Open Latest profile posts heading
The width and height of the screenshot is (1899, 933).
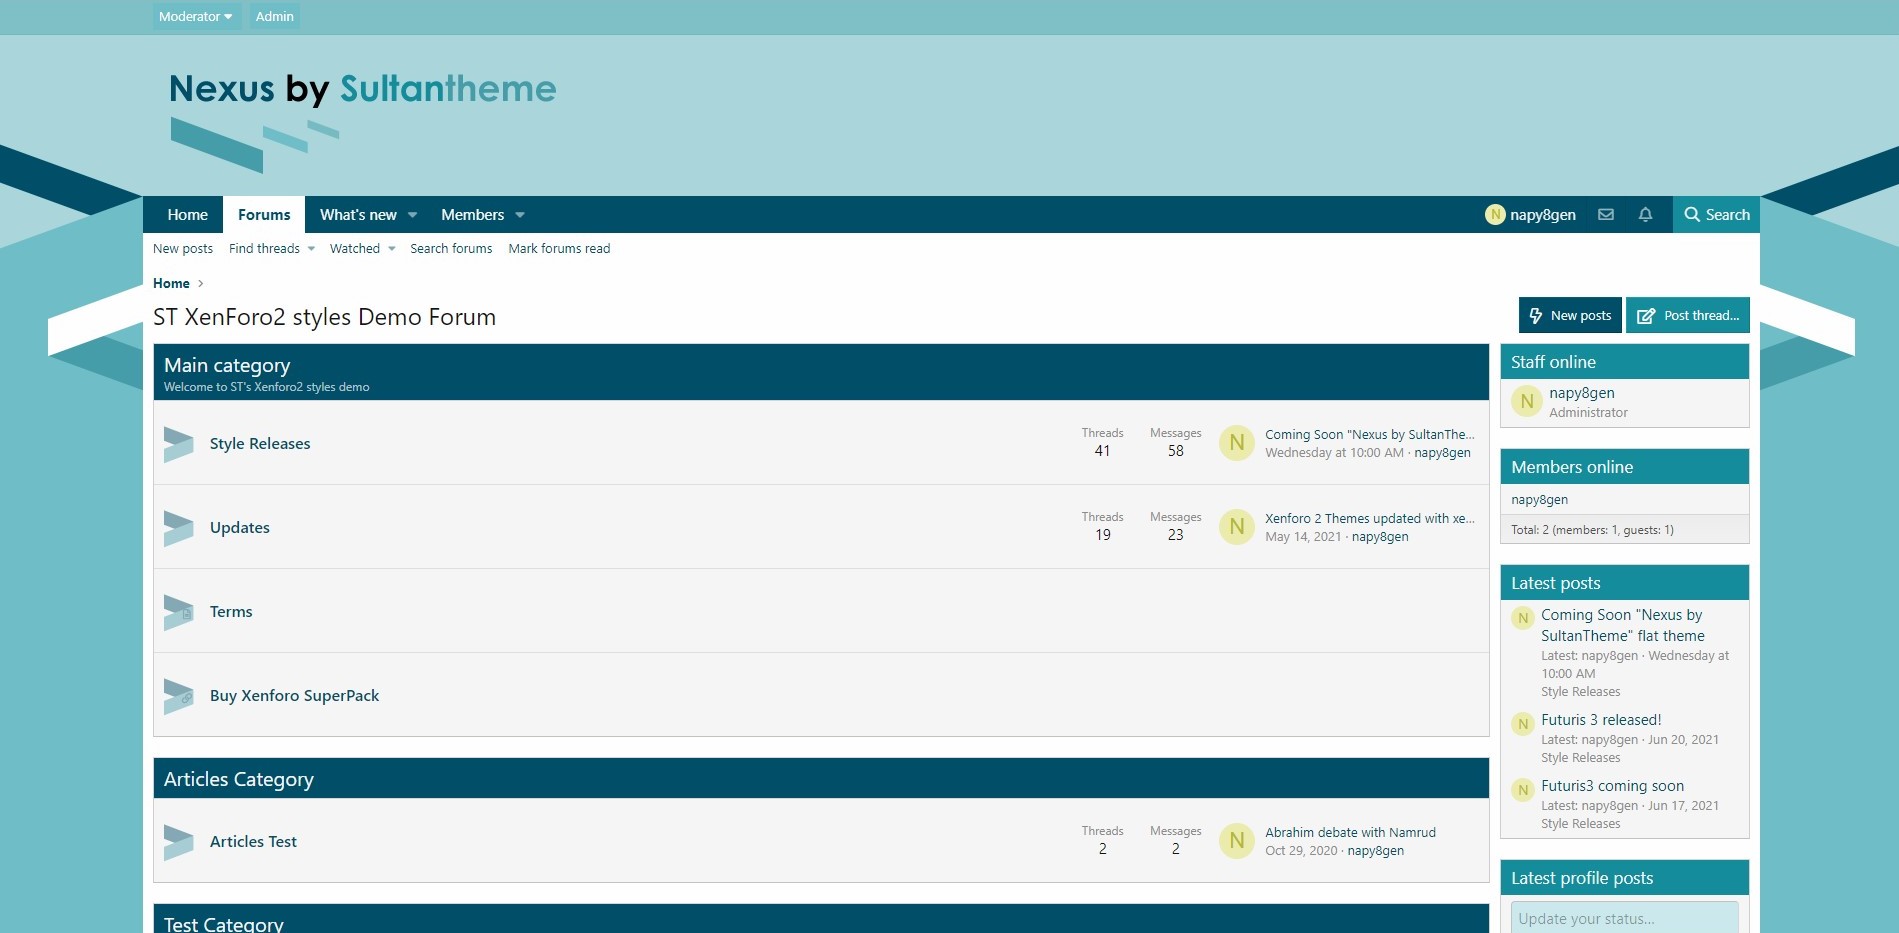click(1582, 878)
